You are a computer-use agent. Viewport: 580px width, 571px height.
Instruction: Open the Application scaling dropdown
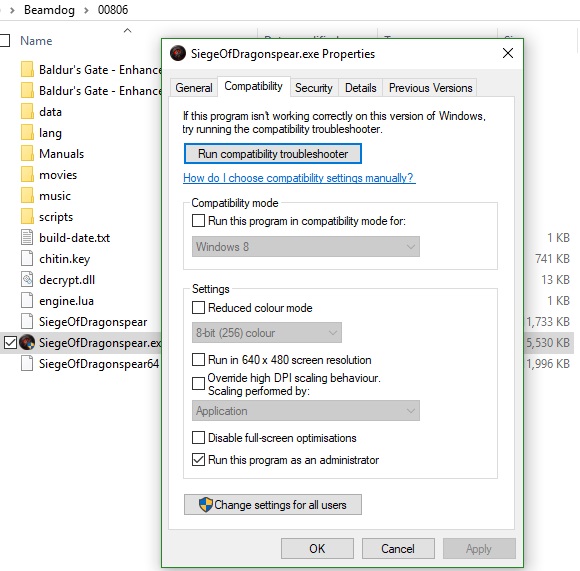(306, 411)
